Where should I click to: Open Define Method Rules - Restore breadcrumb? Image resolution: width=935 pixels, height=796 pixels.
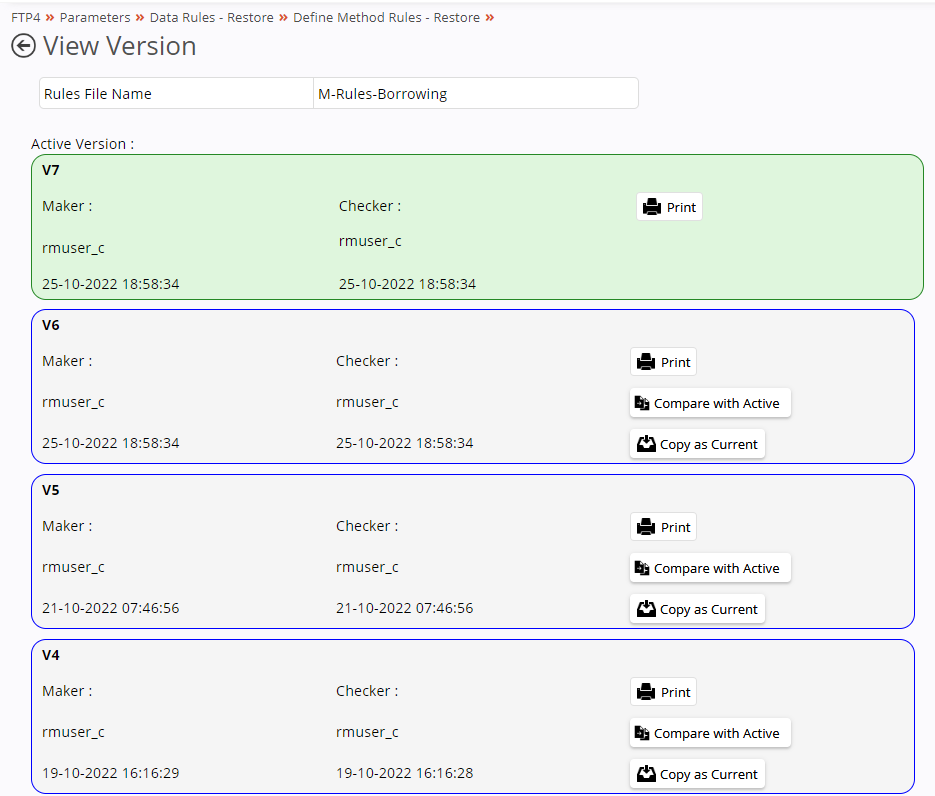pyautogui.click(x=386, y=17)
